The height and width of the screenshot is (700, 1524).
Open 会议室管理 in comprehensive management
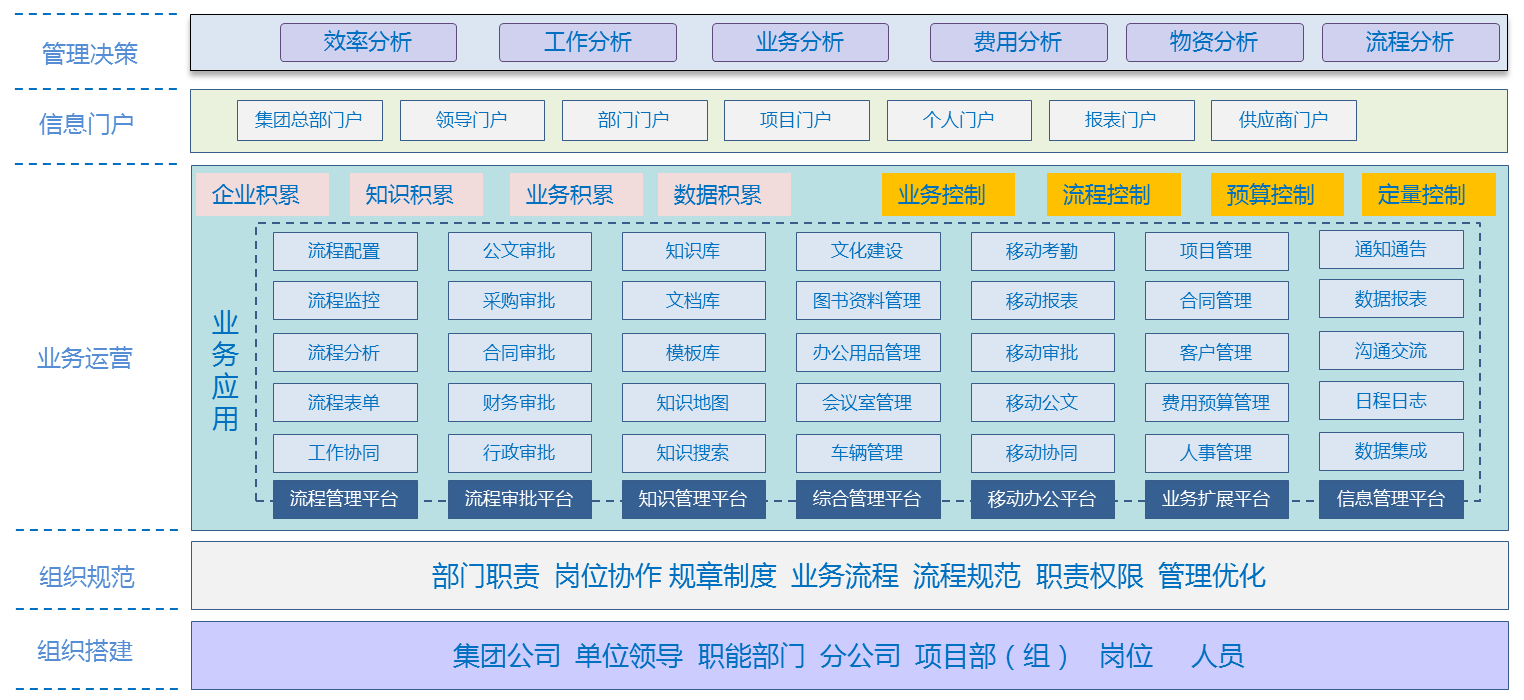868,402
